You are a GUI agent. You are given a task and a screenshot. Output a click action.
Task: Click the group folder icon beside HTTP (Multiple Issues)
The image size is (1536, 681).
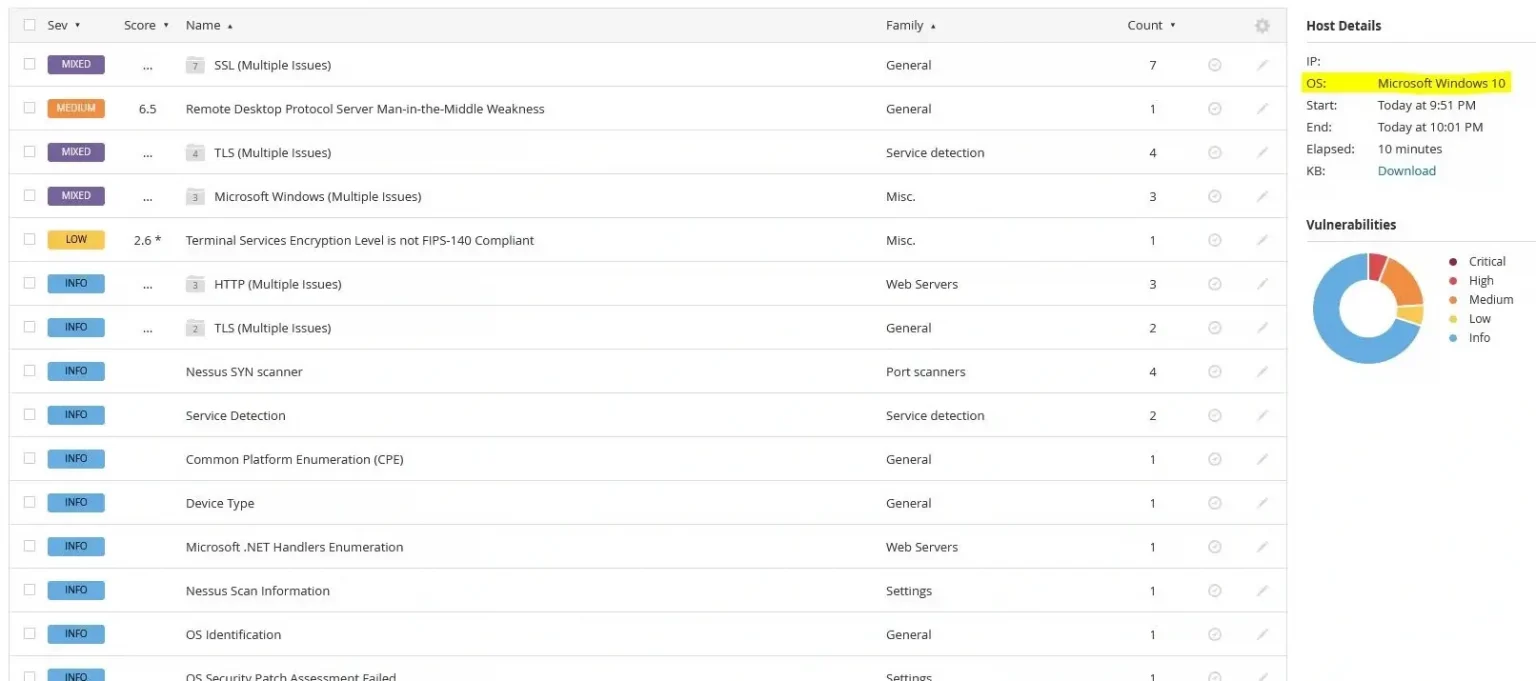[195, 285]
